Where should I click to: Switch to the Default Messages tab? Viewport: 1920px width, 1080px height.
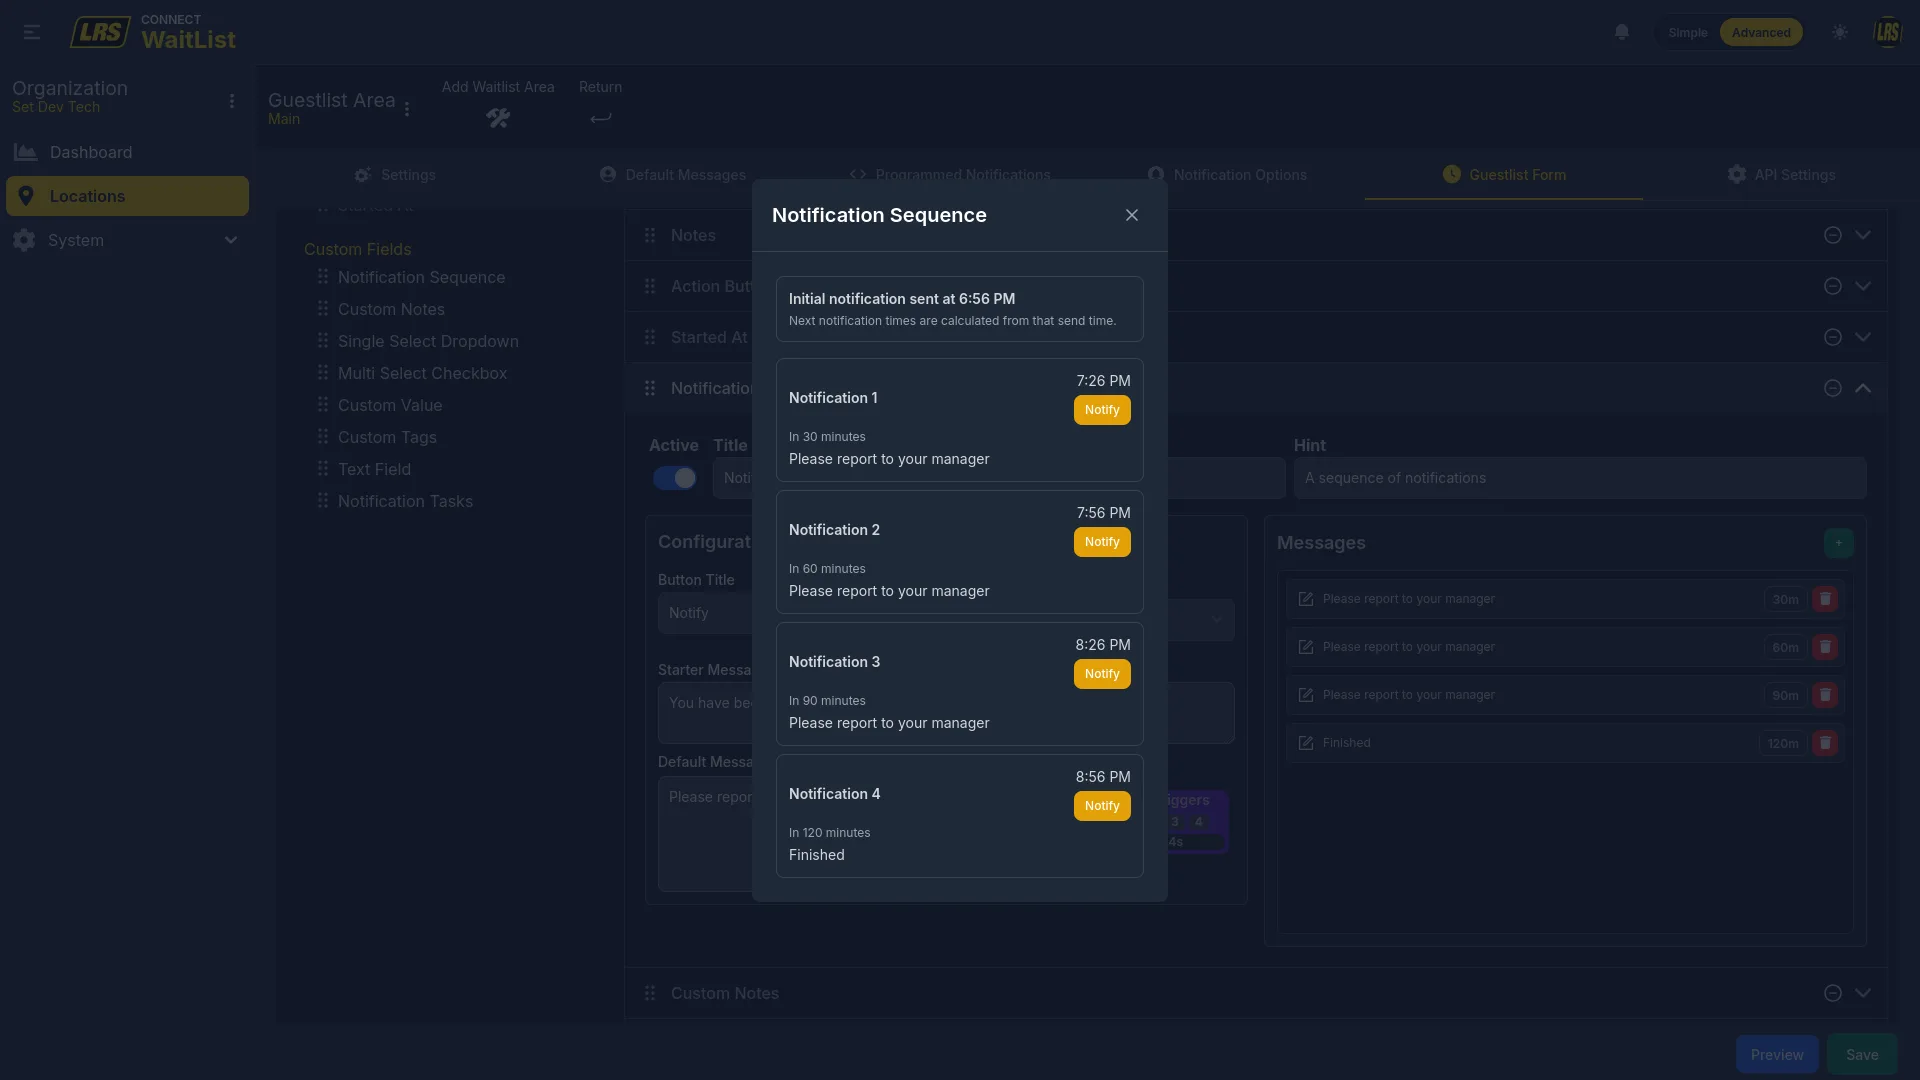673,175
